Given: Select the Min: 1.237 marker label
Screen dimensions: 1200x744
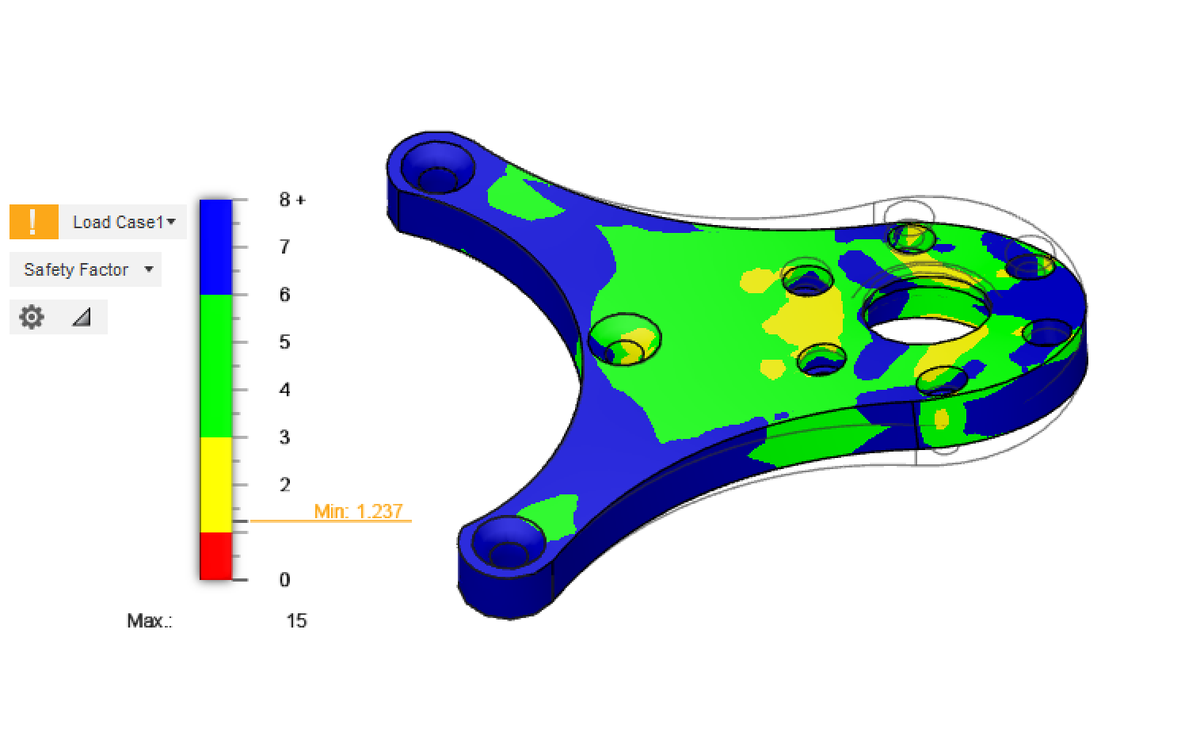Looking at the screenshot, I should pos(358,511).
